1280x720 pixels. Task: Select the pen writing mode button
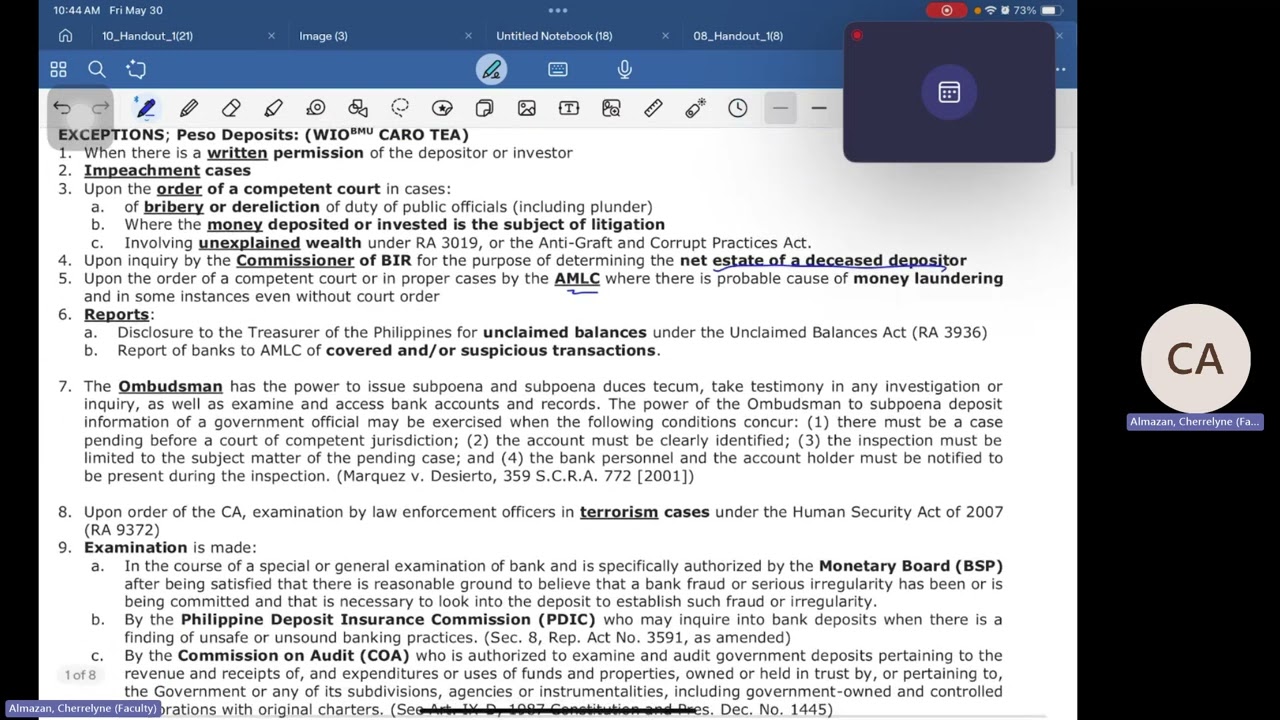(491, 69)
